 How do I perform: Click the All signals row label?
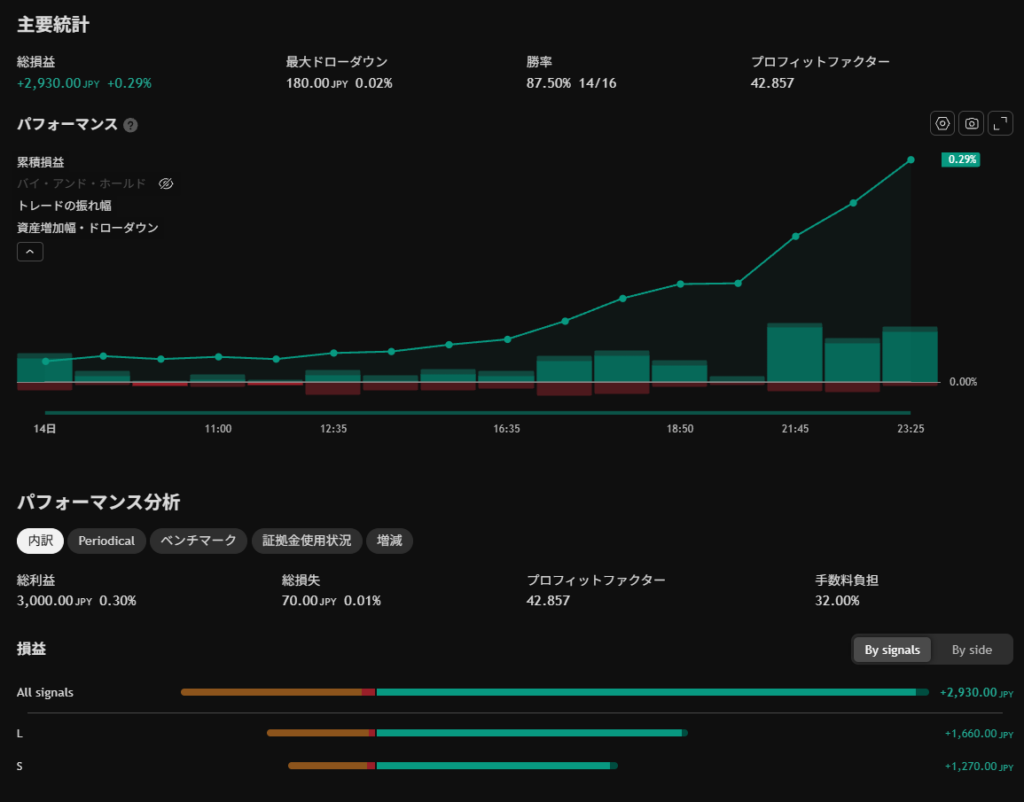click(45, 693)
